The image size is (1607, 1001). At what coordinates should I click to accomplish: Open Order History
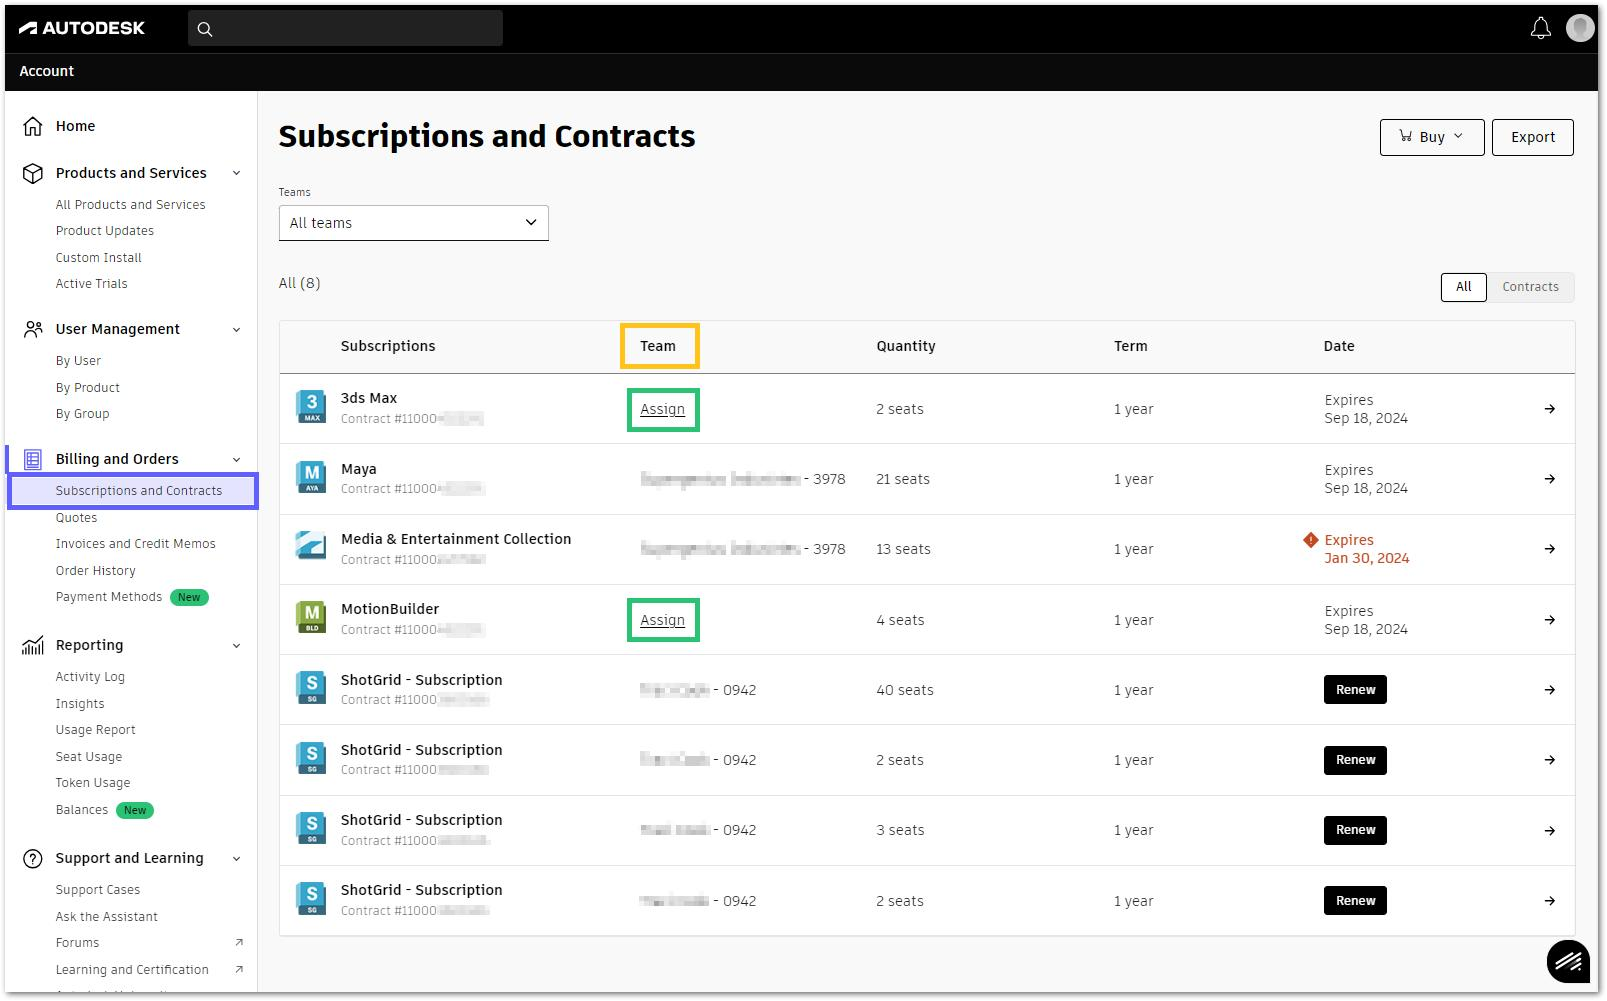coord(96,571)
